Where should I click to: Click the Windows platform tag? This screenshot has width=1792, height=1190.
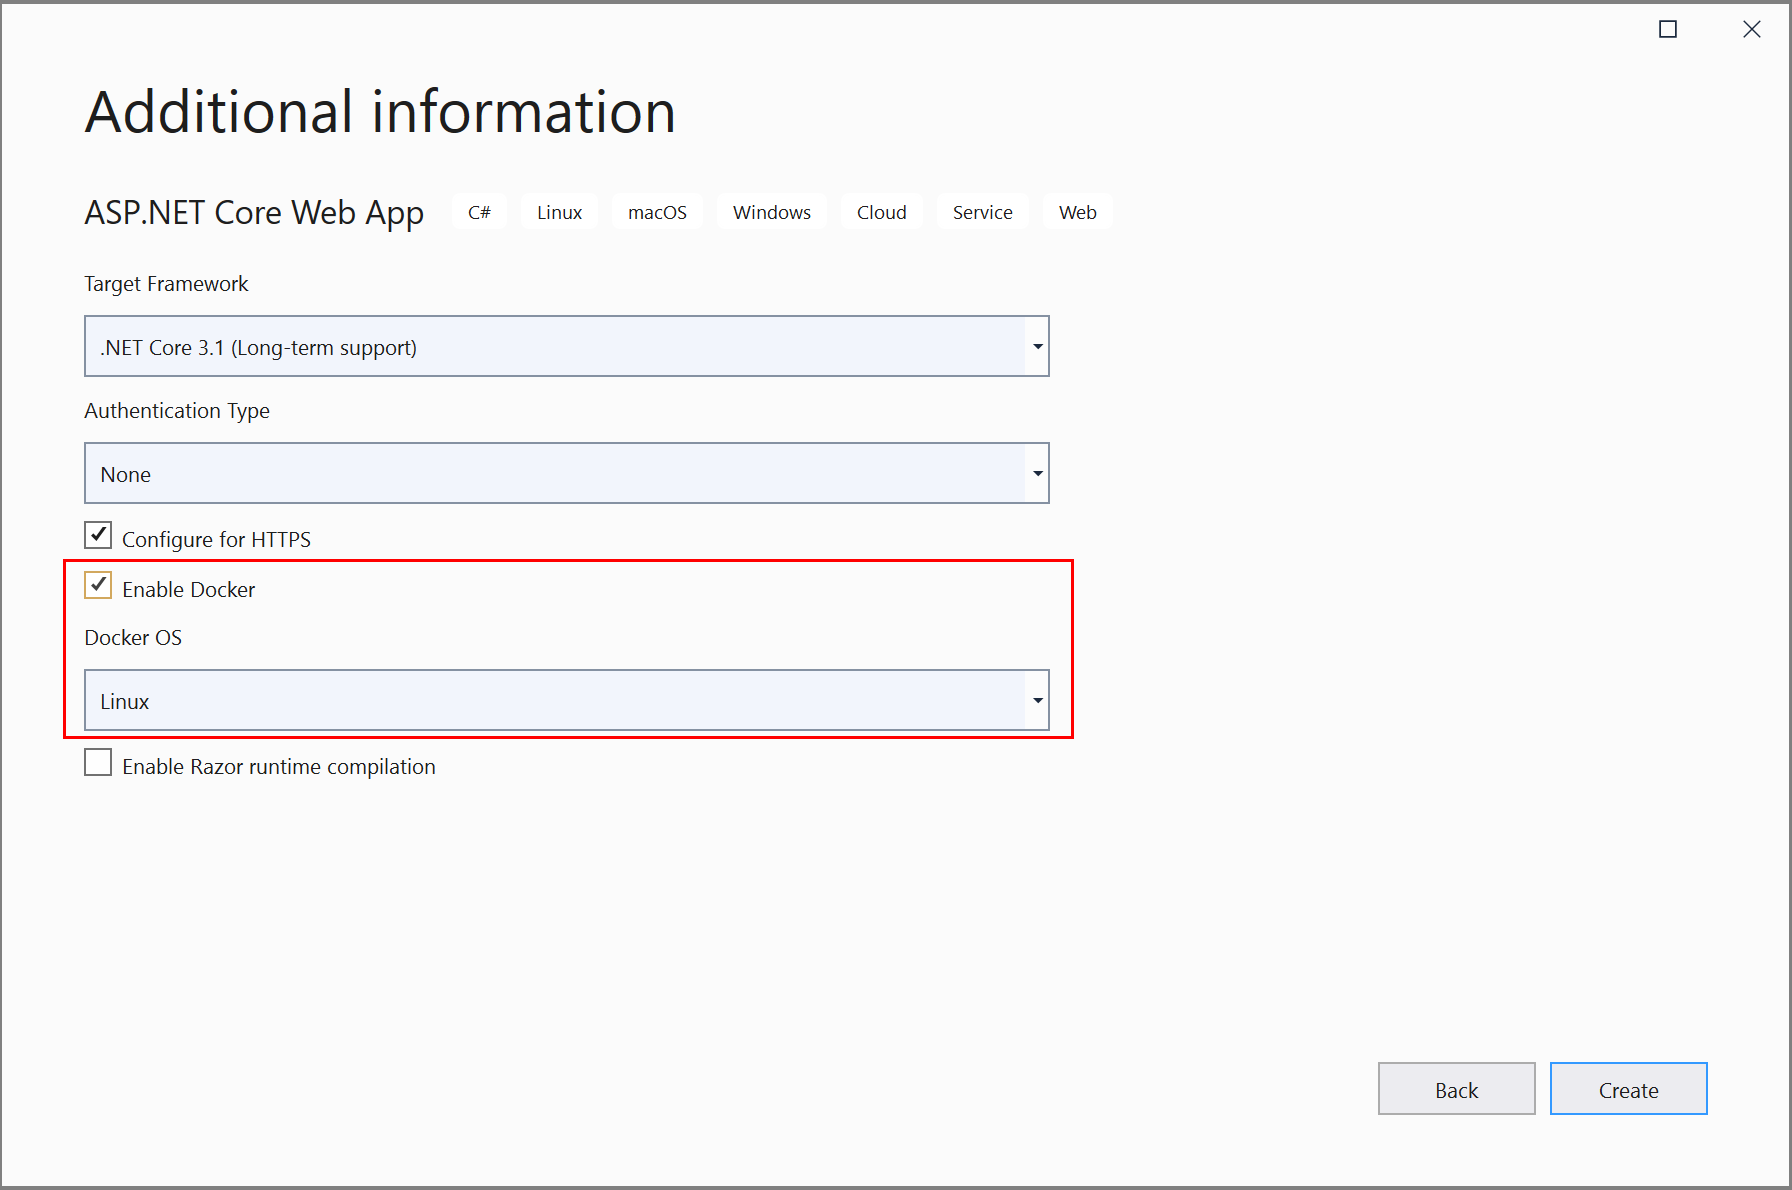771,212
